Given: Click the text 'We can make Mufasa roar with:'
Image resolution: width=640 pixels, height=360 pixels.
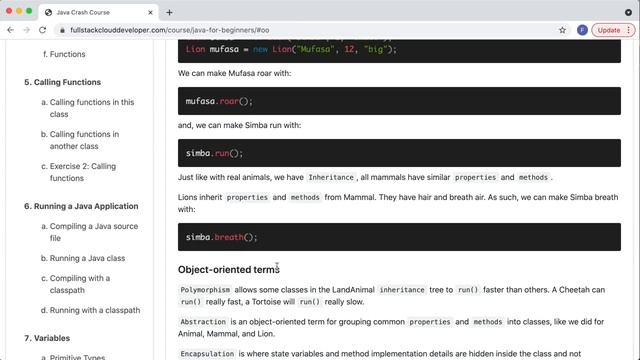Looking at the screenshot, I should [x=234, y=73].
